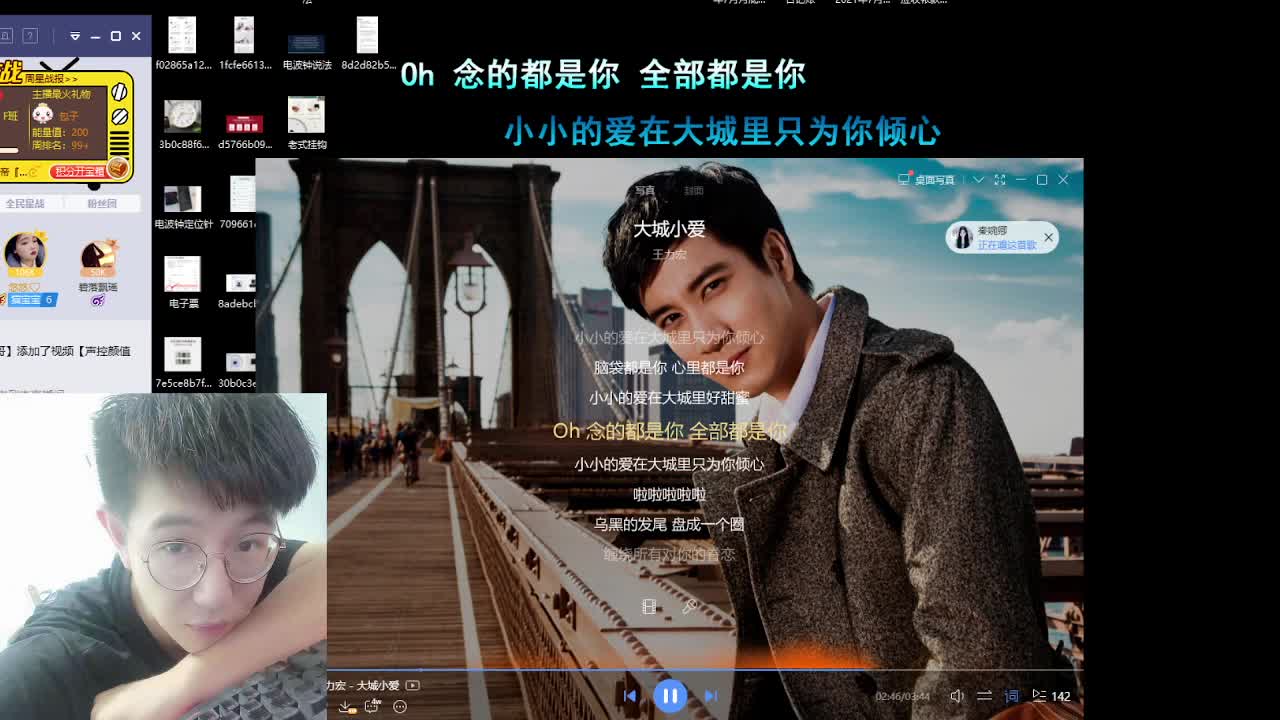Image resolution: width=1280 pixels, height=720 pixels.
Task: Select the 电波钟定位针 desktop file
Action: click(x=183, y=207)
